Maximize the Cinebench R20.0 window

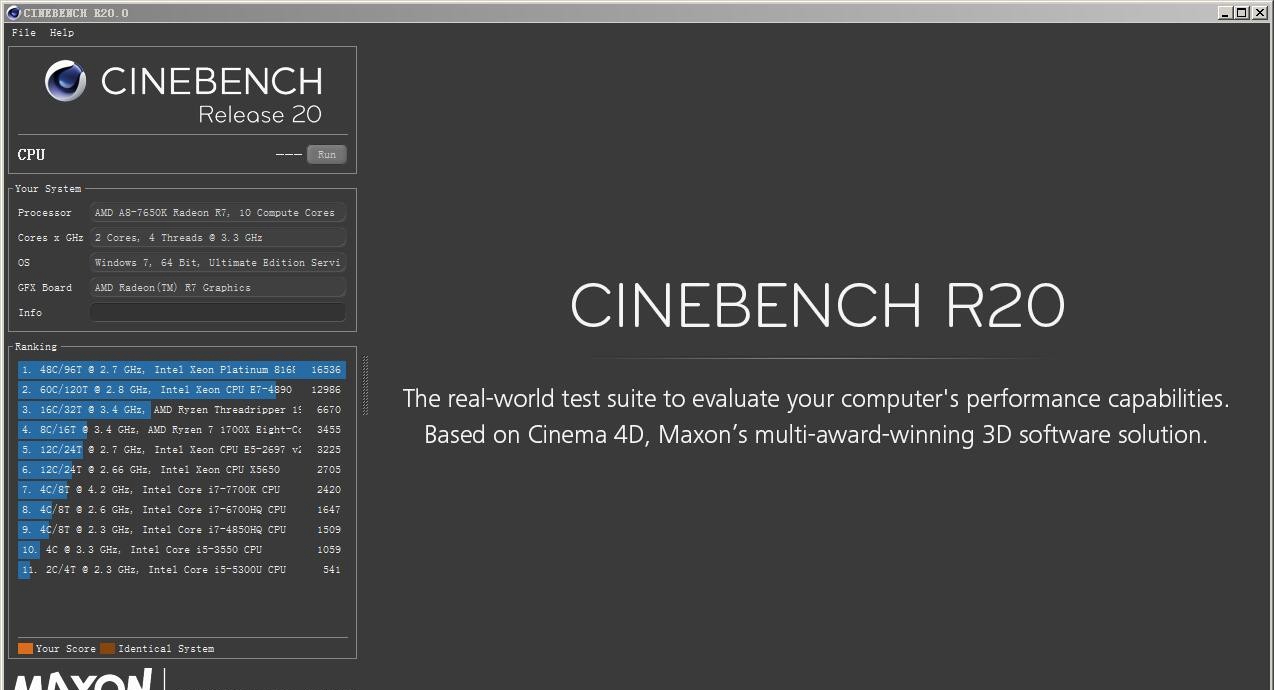coord(1241,13)
